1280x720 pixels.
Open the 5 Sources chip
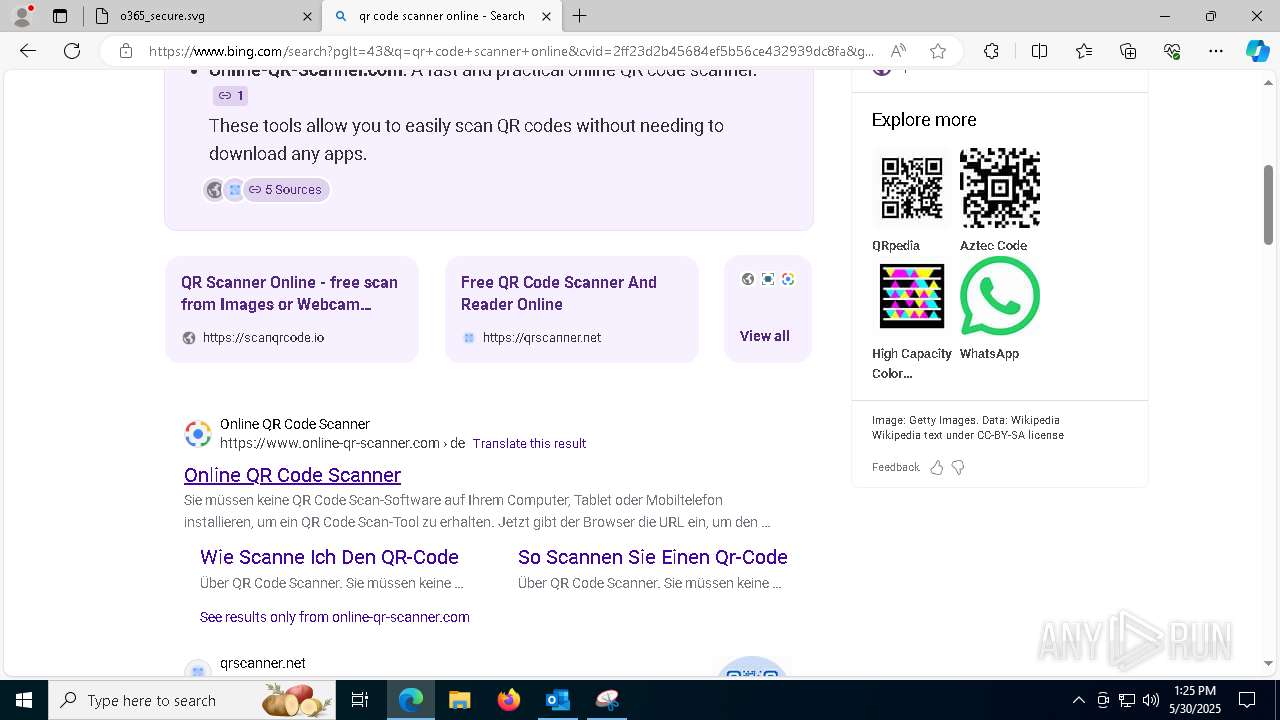click(286, 190)
